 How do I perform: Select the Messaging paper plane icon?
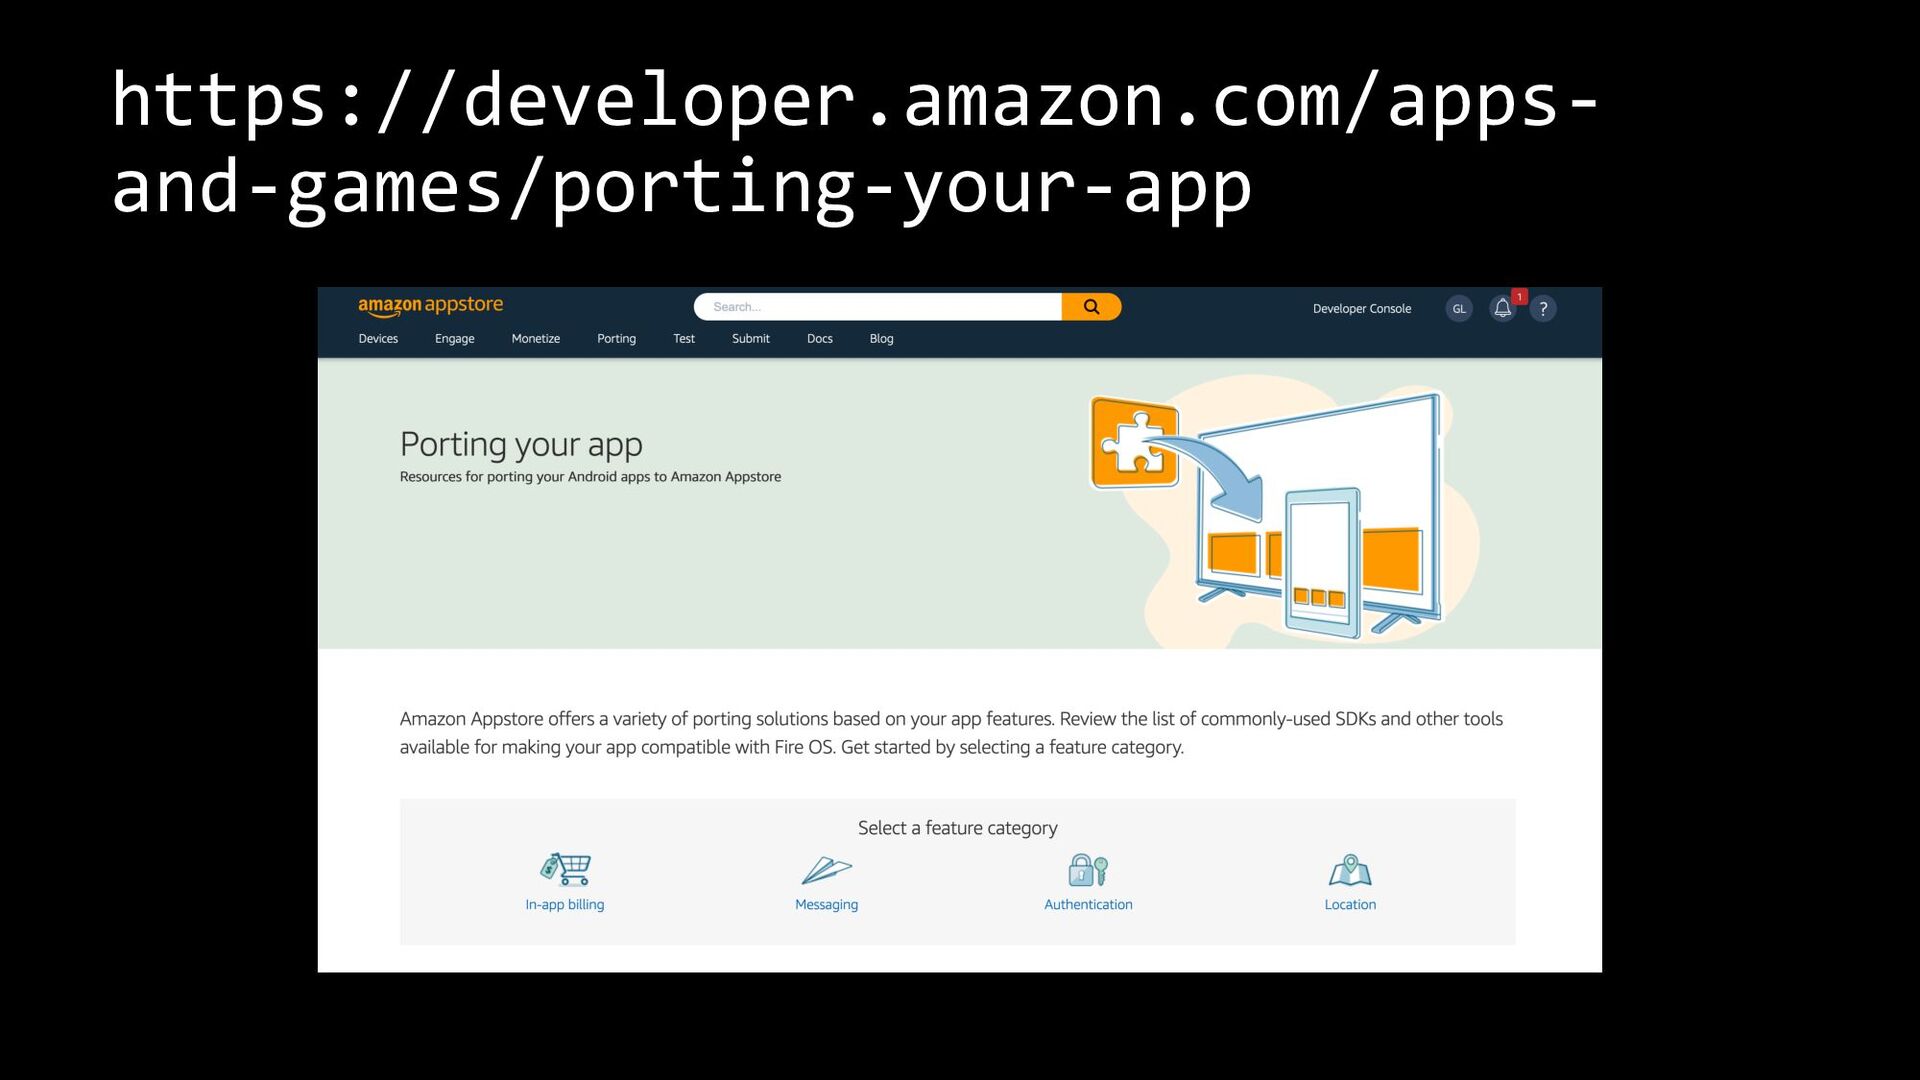(x=826, y=870)
